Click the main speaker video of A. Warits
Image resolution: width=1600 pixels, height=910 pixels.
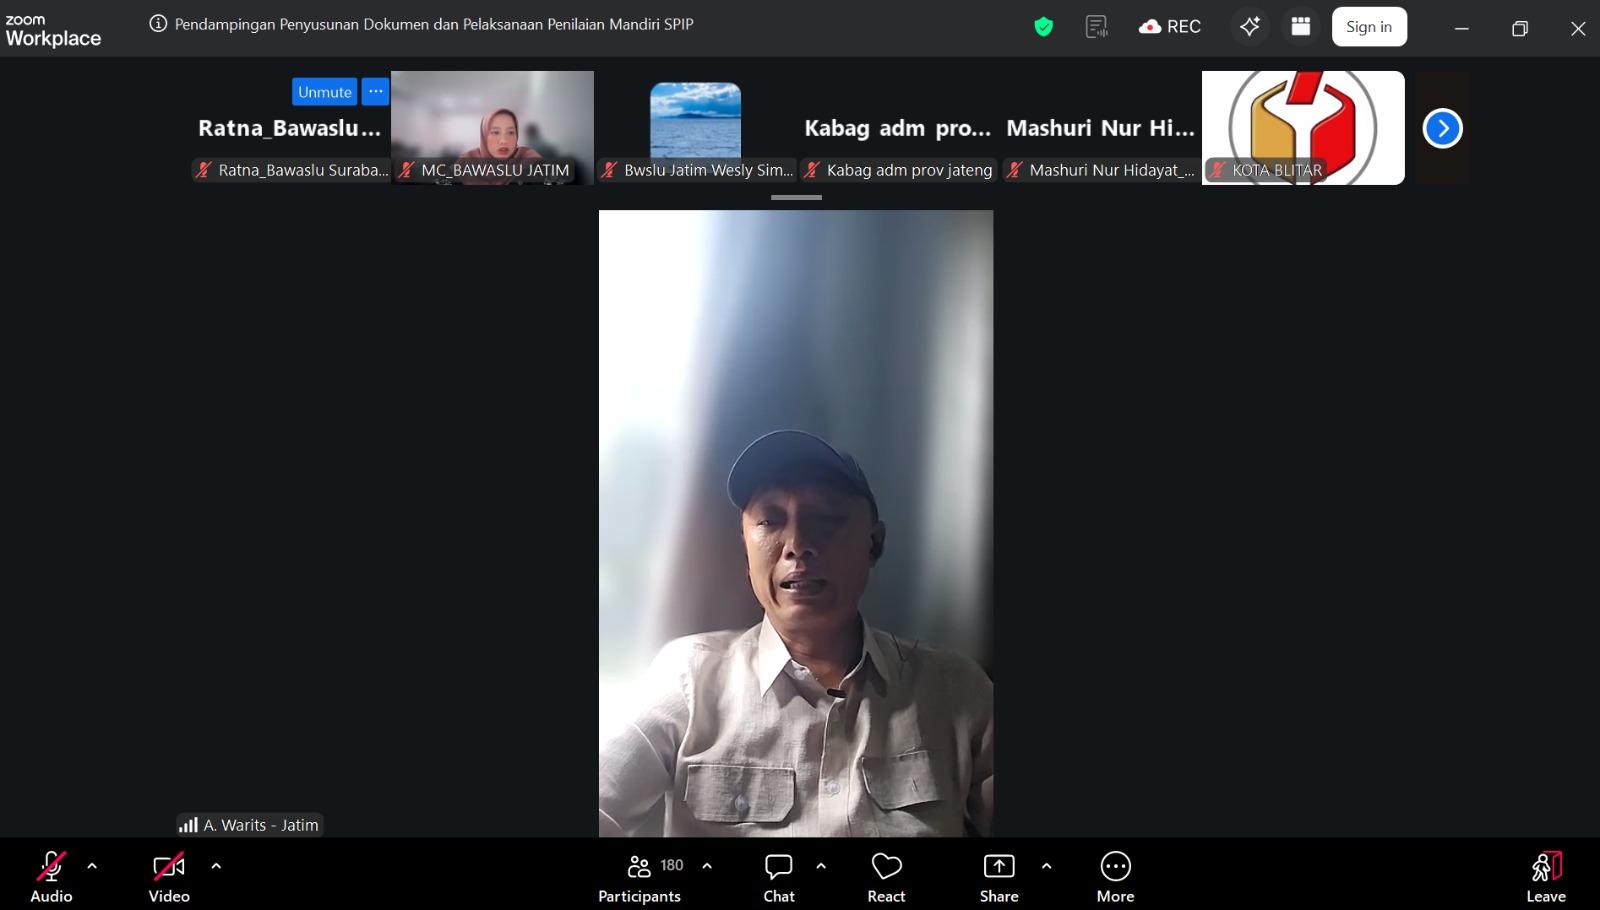click(x=796, y=523)
